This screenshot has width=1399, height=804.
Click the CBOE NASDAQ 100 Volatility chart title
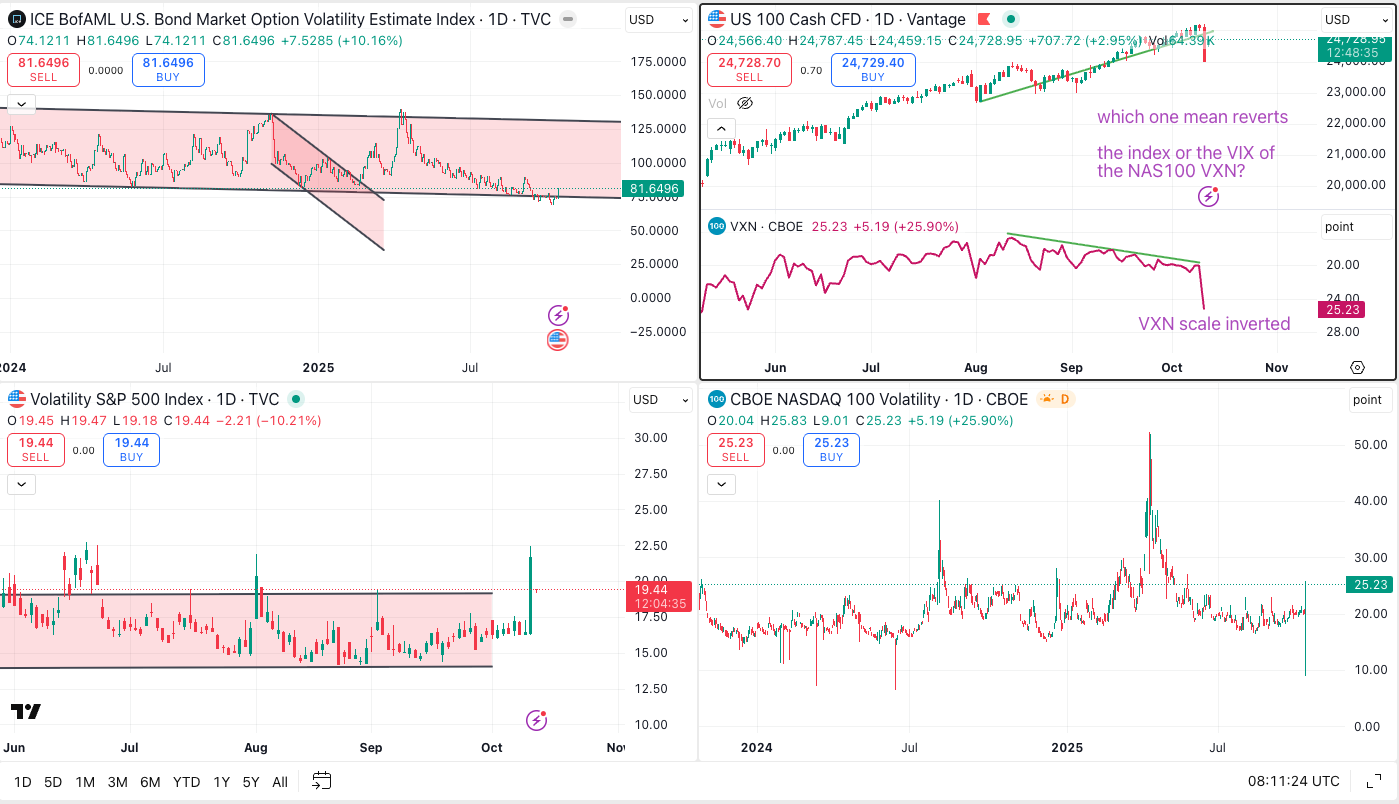[879, 399]
